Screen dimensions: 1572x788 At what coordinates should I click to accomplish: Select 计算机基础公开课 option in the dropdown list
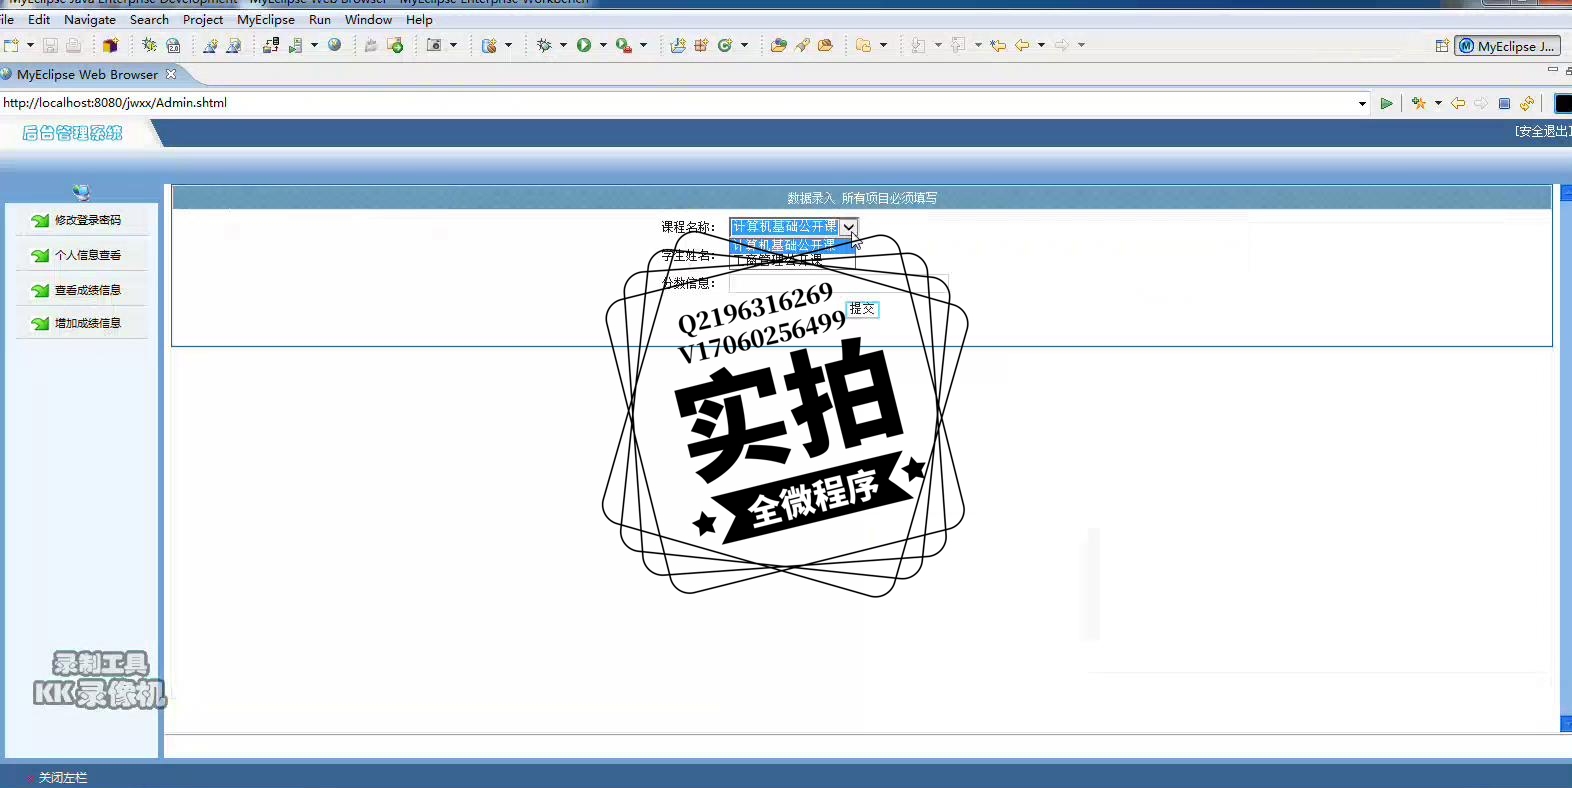793,245
